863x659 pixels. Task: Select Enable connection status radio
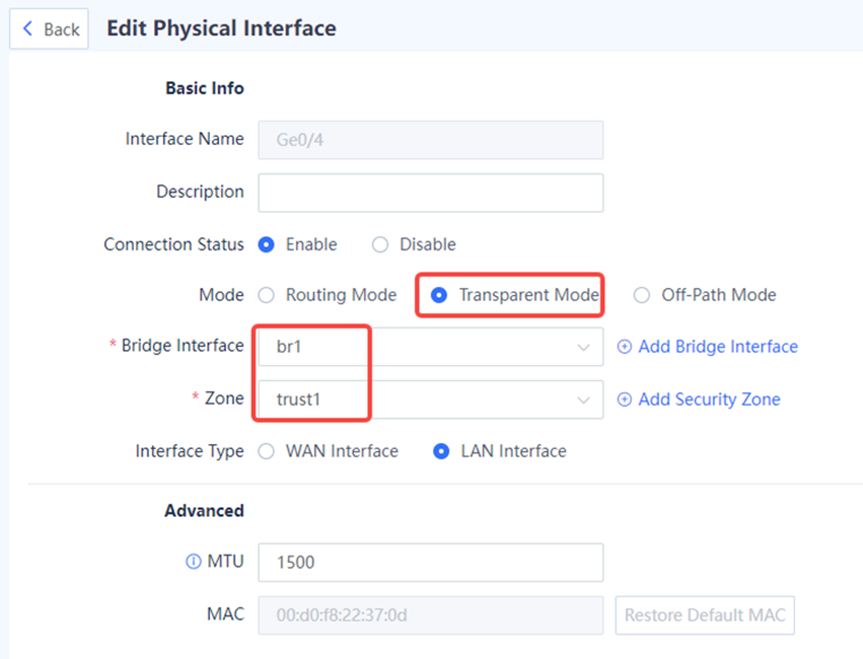click(x=266, y=244)
